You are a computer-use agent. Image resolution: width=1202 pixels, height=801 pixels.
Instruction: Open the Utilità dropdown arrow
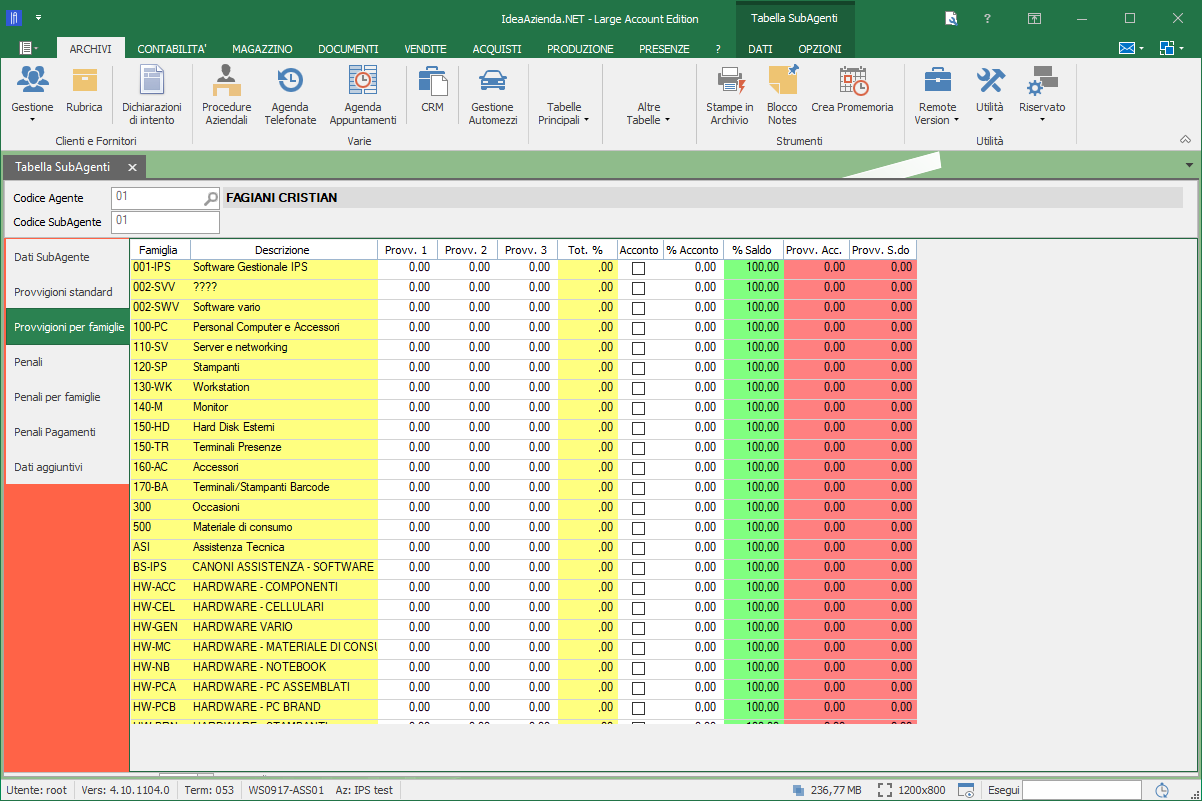point(990,120)
